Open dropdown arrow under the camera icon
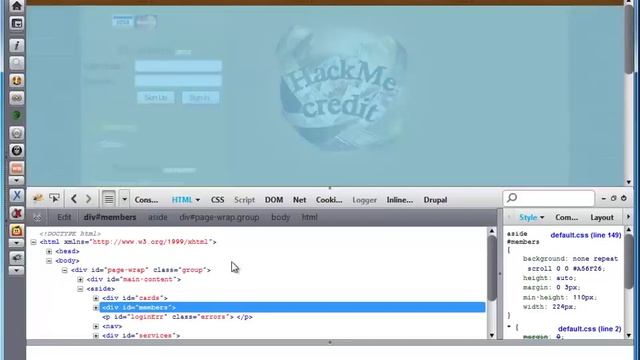The width and height of the screenshot is (640, 360). 16,270
